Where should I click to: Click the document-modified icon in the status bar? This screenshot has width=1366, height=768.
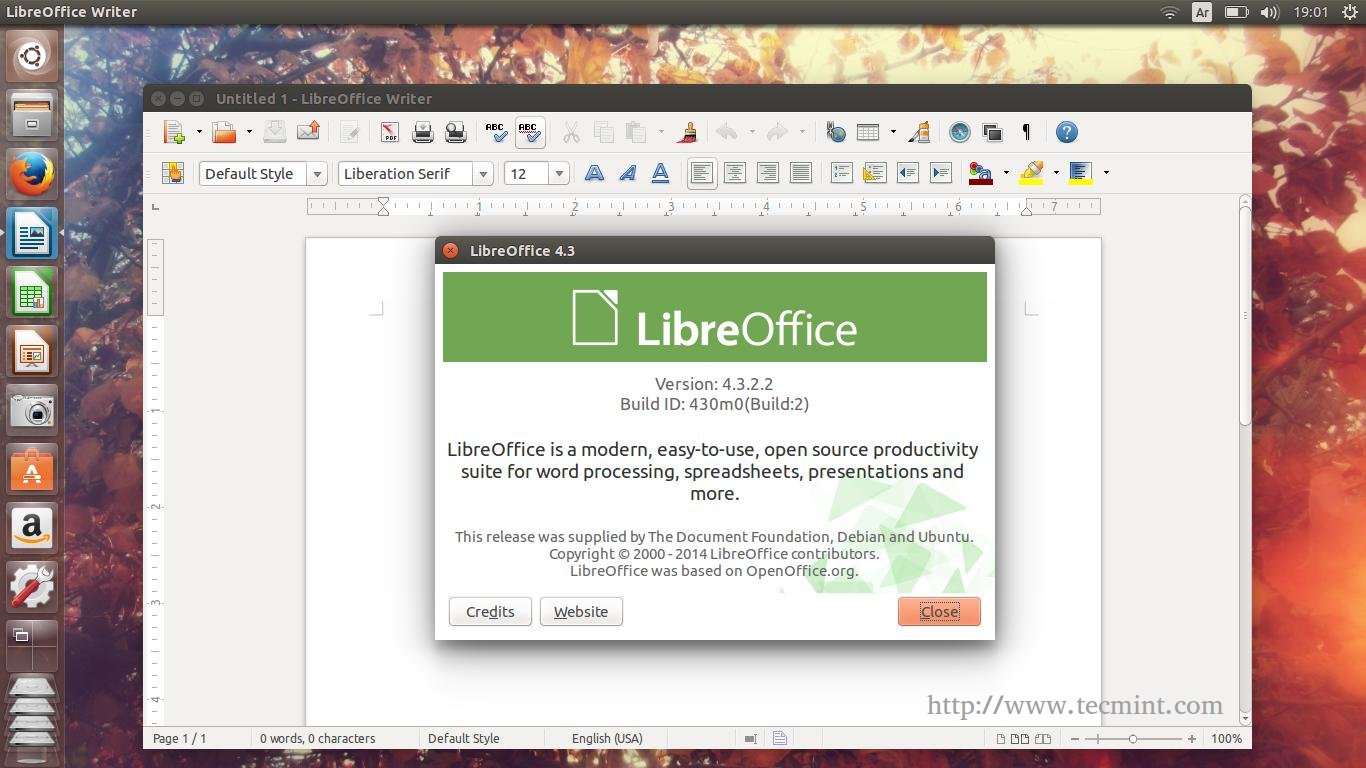coord(780,738)
